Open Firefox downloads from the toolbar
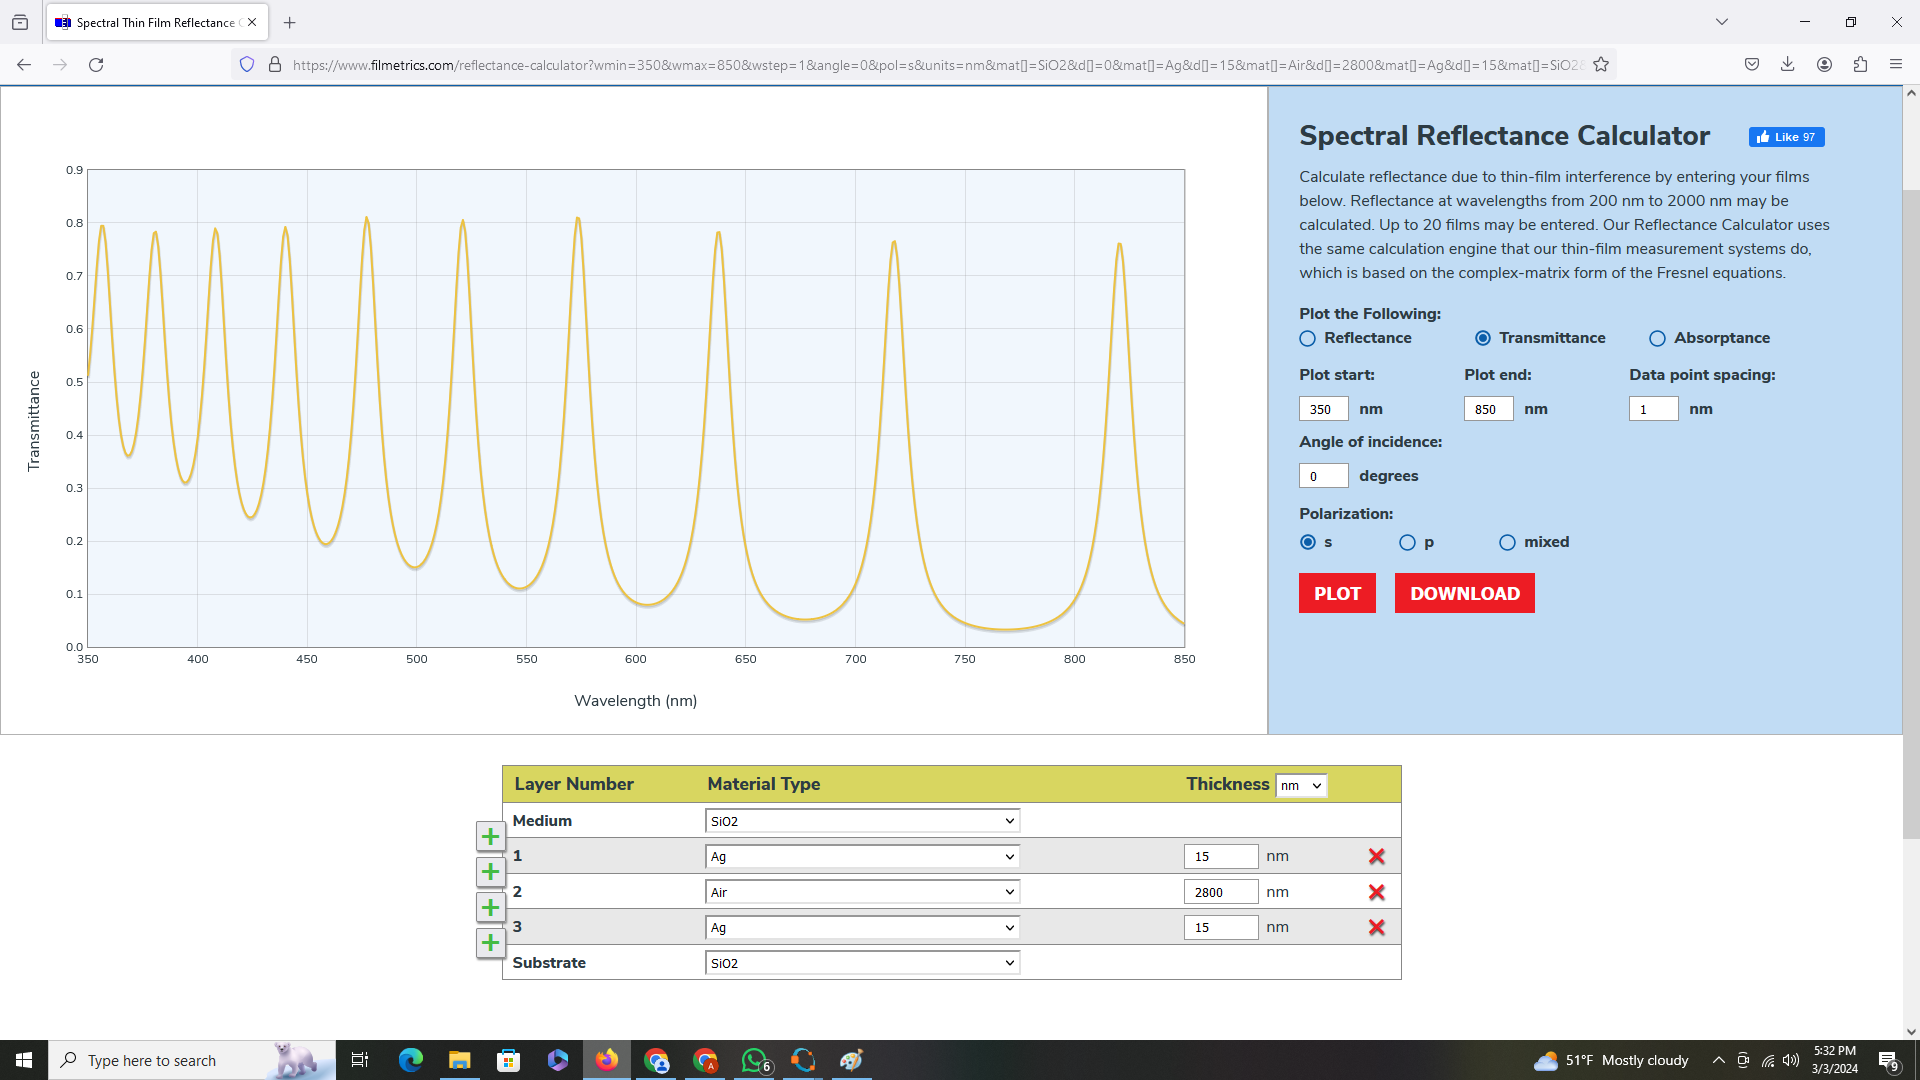This screenshot has width=1920, height=1080. (1787, 64)
